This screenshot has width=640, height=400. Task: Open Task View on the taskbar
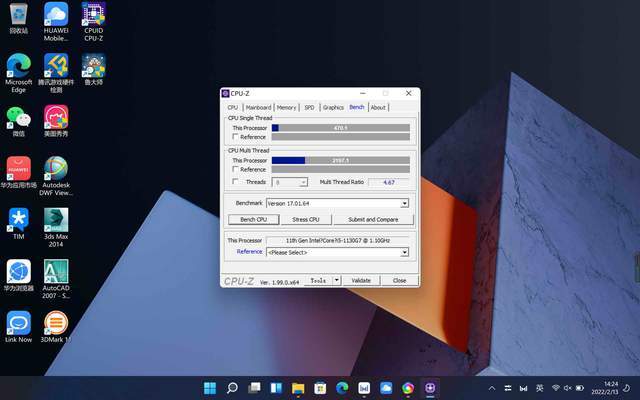[254, 388]
